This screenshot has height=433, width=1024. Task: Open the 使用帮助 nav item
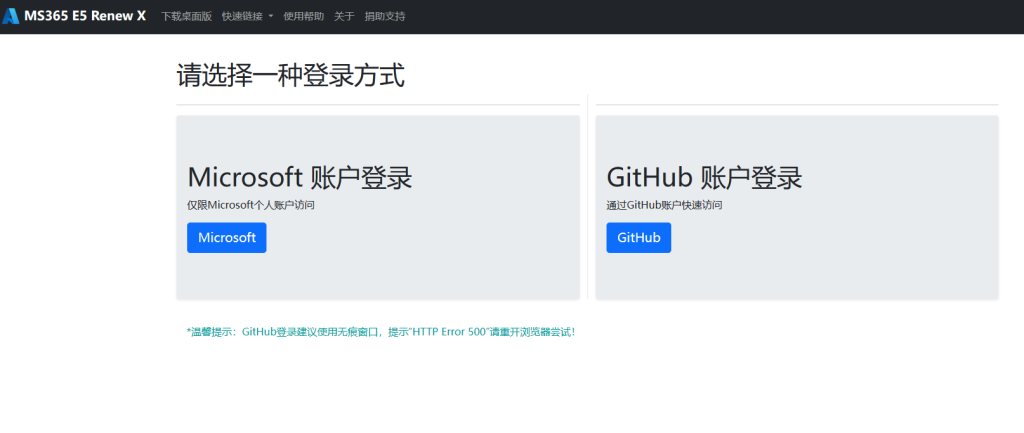pyautogui.click(x=304, y=16)
